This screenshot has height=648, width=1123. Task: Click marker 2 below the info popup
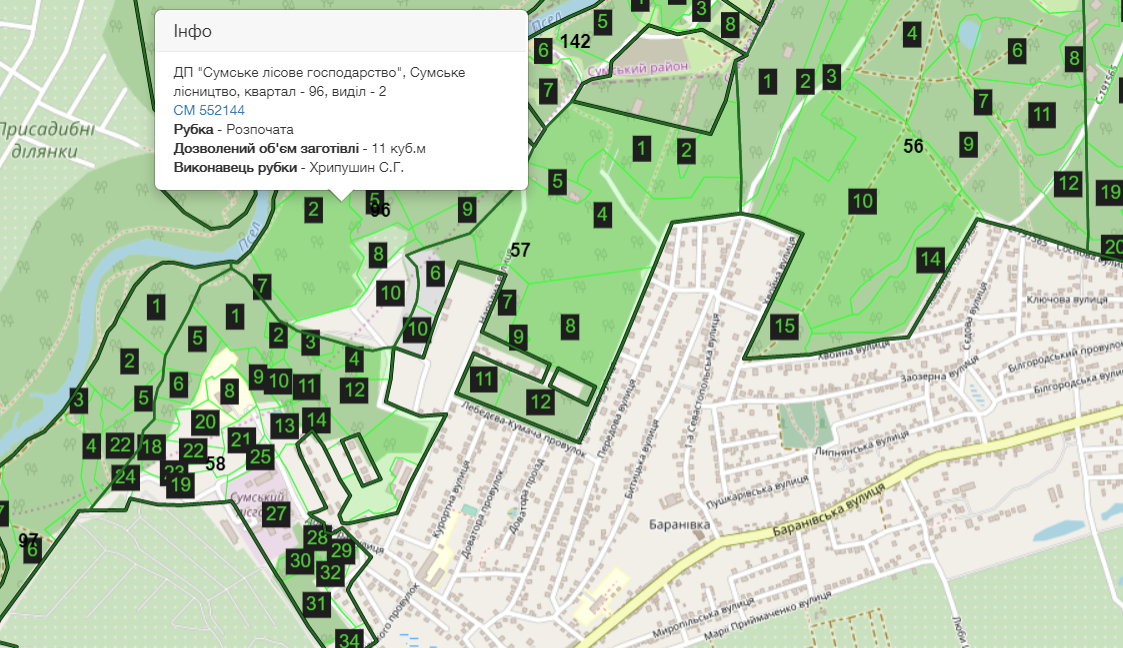(x=312, y=210)
